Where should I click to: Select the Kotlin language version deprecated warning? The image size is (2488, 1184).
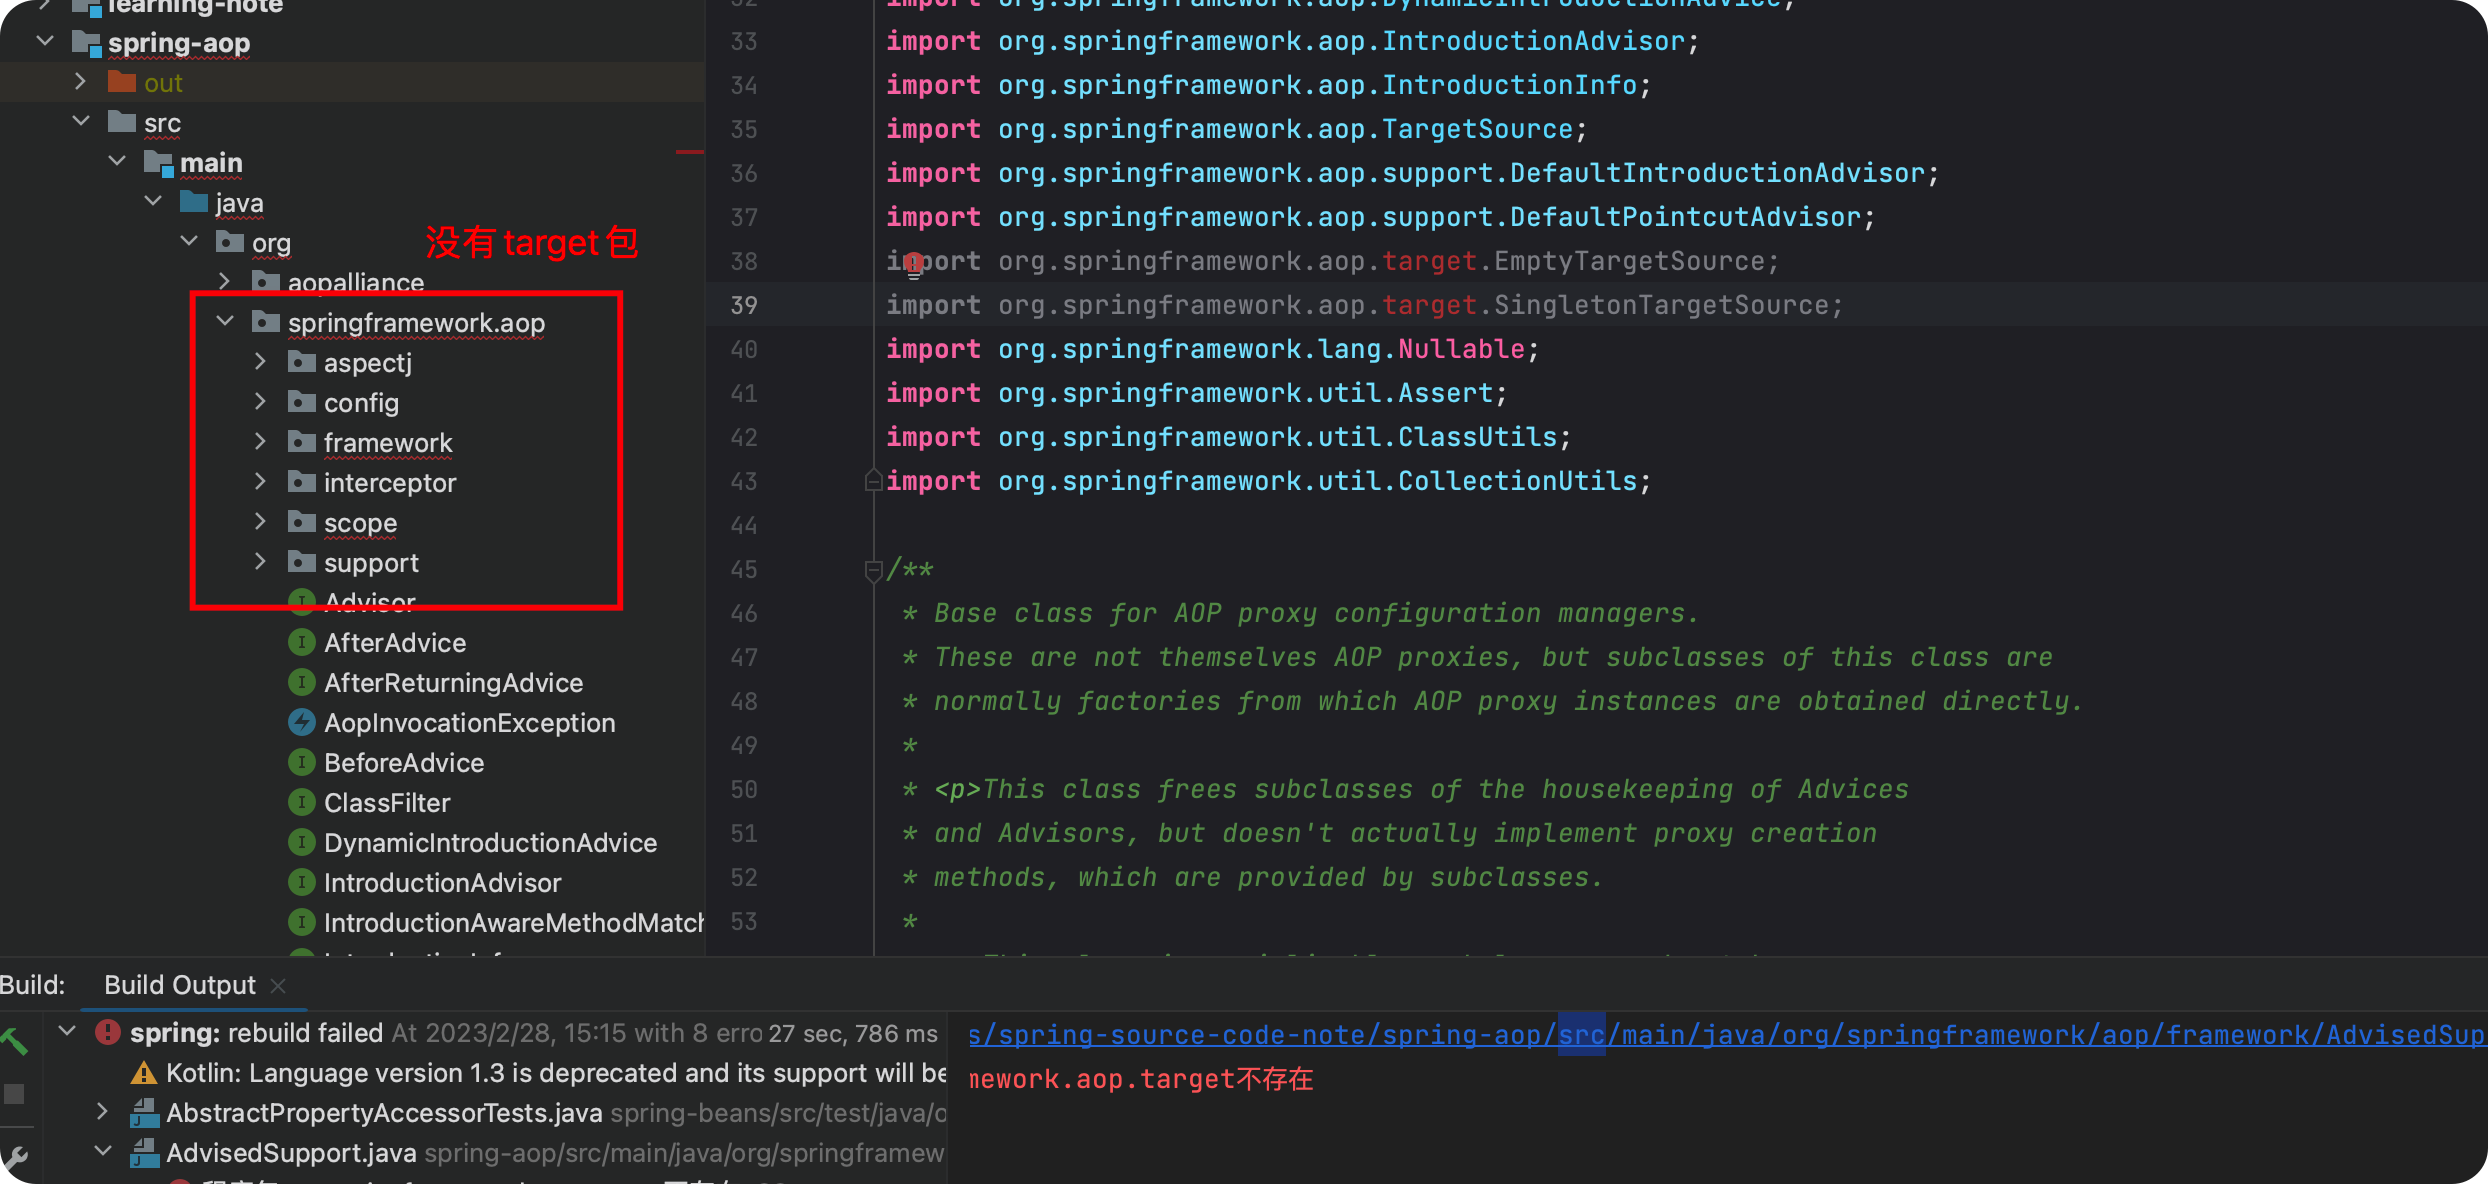click(556, 1073)
